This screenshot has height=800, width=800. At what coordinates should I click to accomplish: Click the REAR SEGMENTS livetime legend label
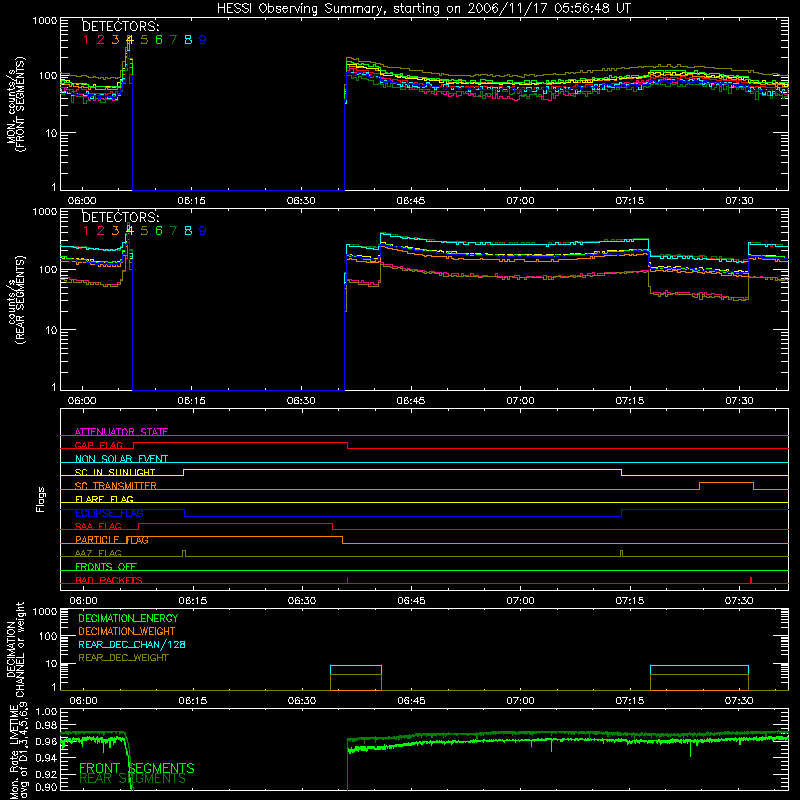tap(133, 779)
